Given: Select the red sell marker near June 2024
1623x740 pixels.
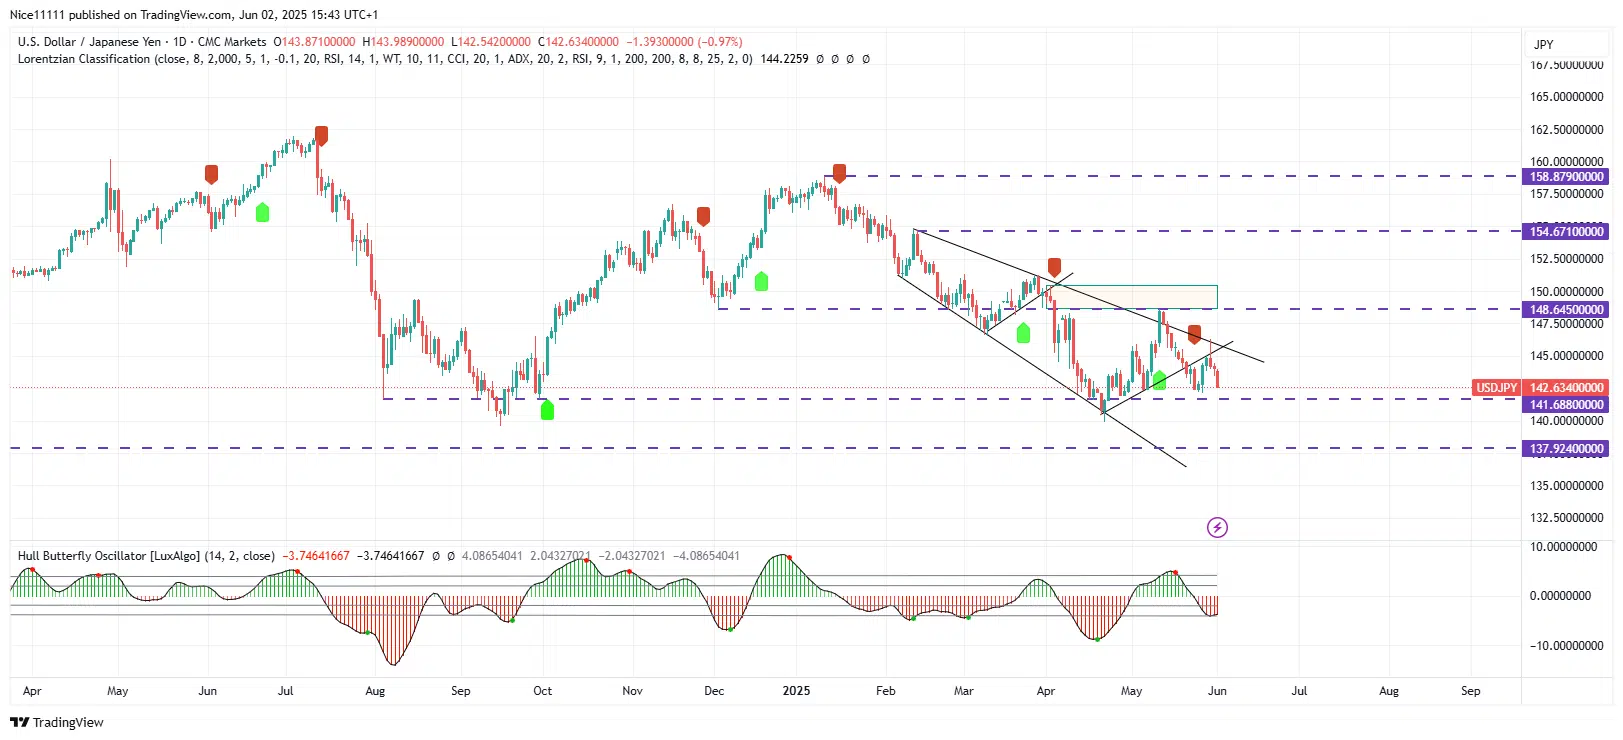Looking at the screenshot, I should [211, 174].
